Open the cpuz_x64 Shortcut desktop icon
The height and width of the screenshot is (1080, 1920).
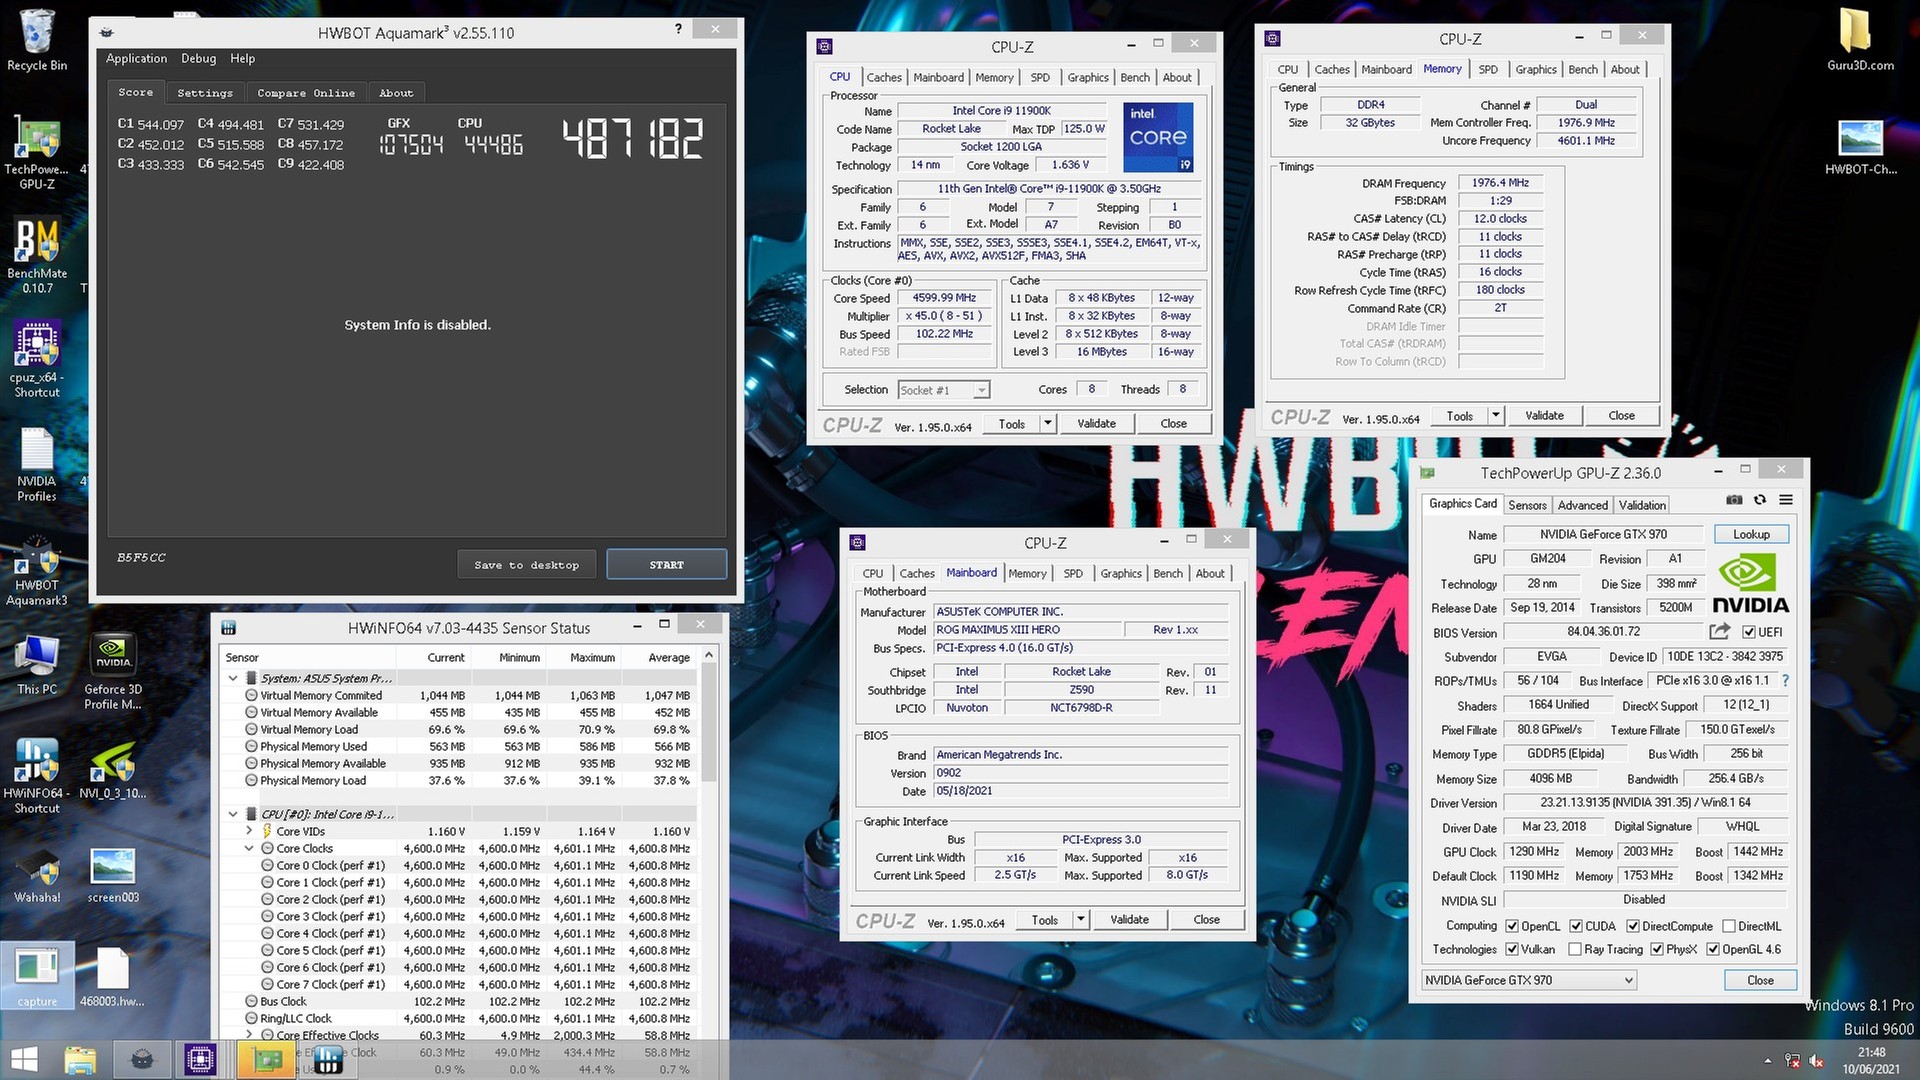pyautogui.click(x=37, y=360)
